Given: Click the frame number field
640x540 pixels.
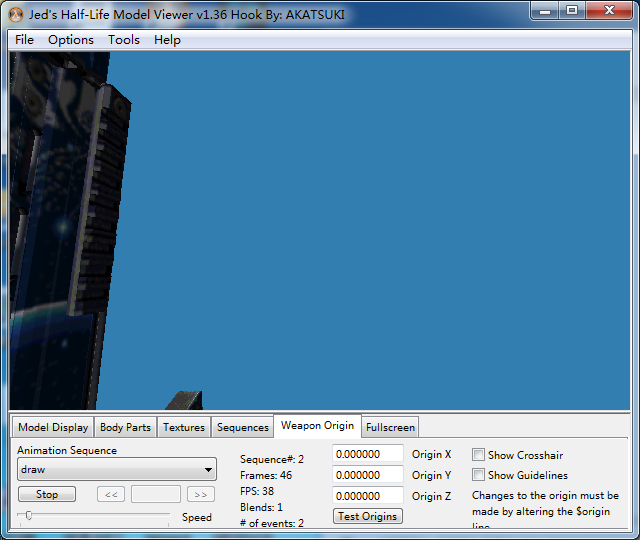Looking at the screenshot, I should point(156,494).
